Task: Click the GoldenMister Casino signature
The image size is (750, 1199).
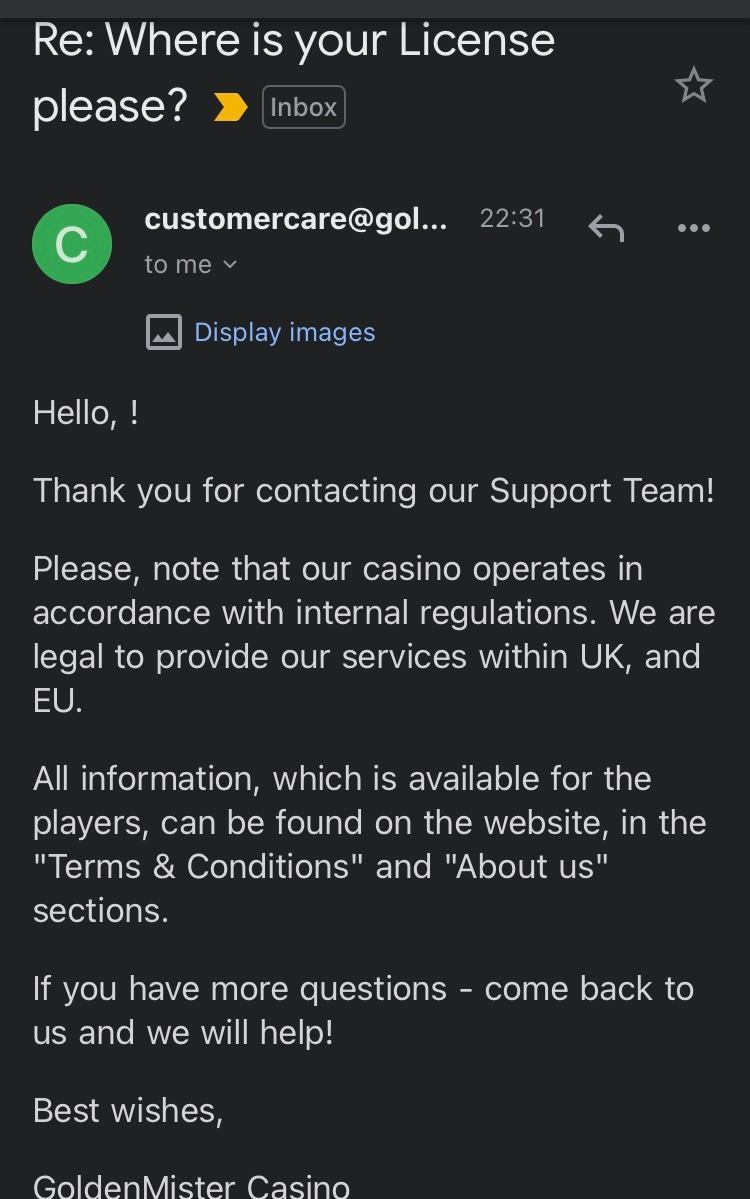Action: click(x=191, y=1186)
